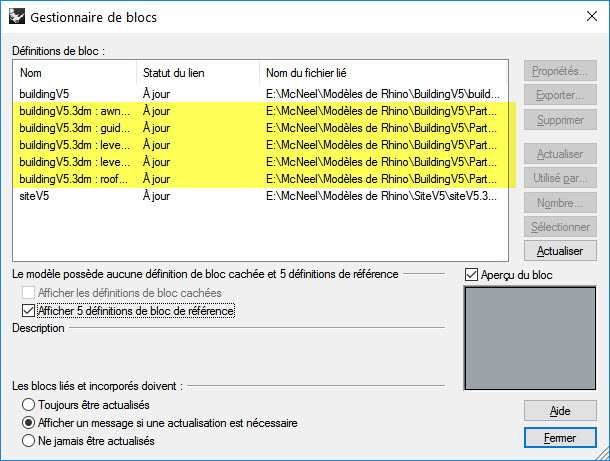This screenshot has height=461, width=610.
Task: Click the À jour status of the awn... row
Action: pyautogui.click(x=156, y=111)
